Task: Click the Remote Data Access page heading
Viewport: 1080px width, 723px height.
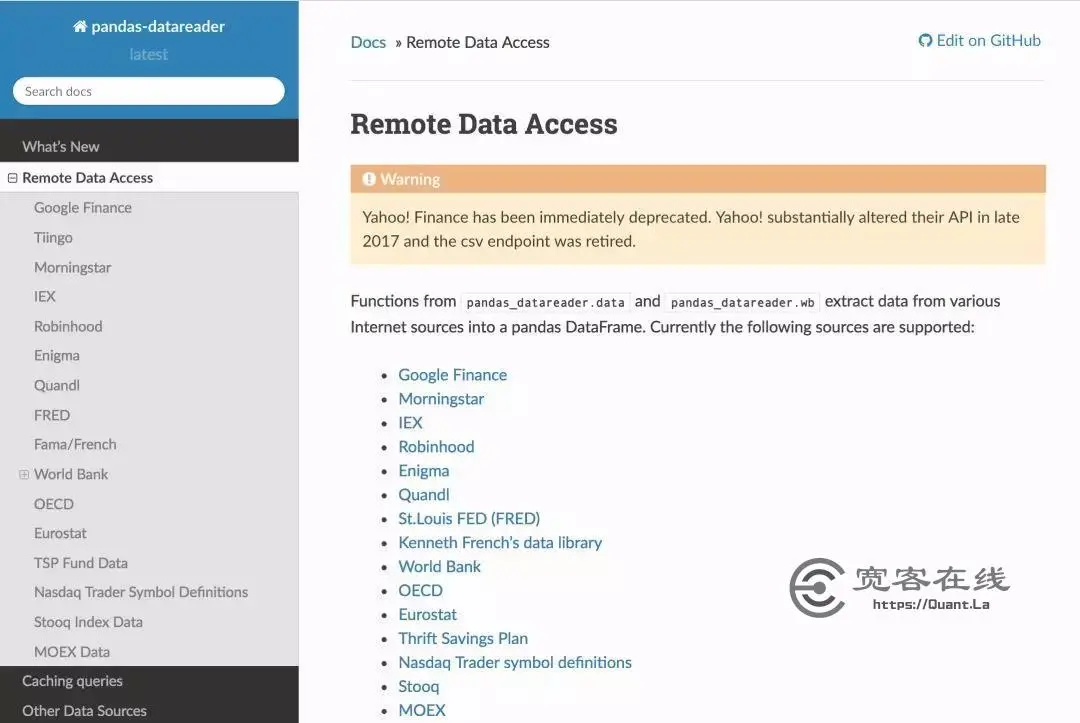Action: 484,125
